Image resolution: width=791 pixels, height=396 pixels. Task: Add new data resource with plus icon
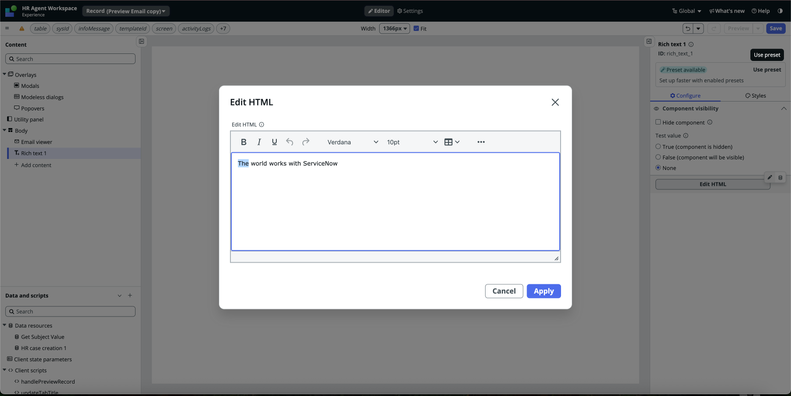pos(130,296)
